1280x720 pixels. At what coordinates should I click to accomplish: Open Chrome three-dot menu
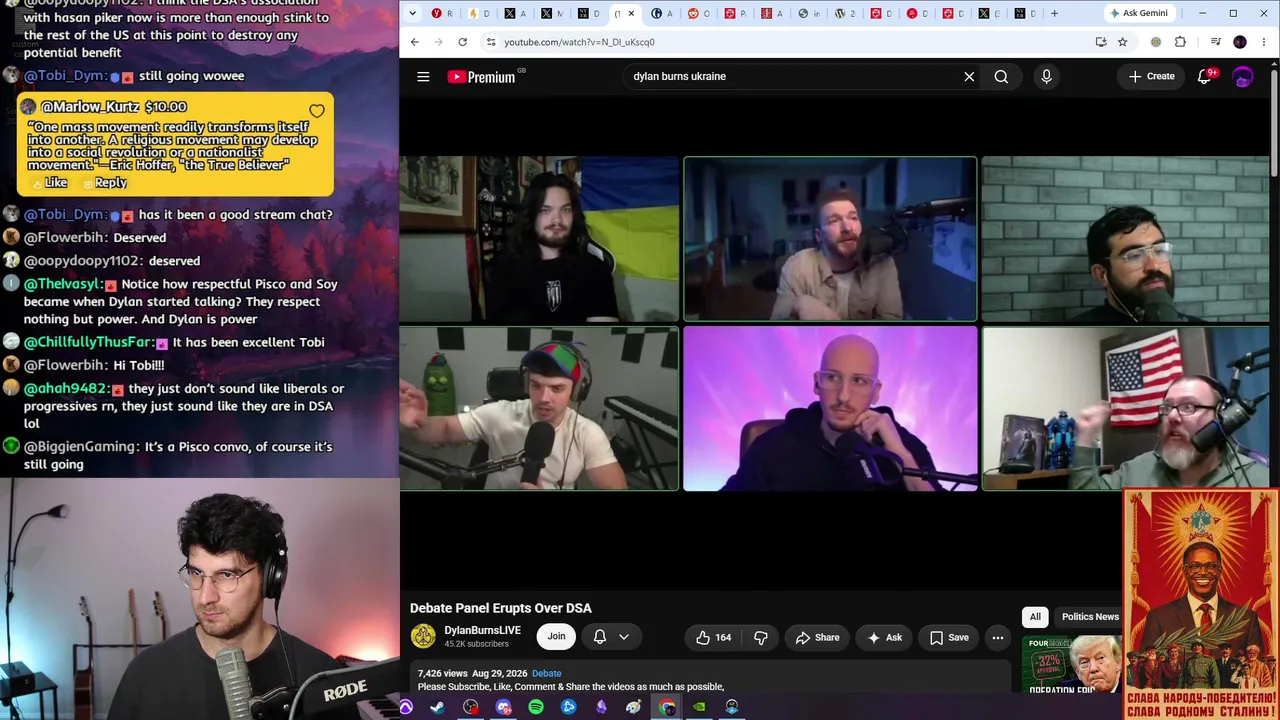coord(1265,42)
